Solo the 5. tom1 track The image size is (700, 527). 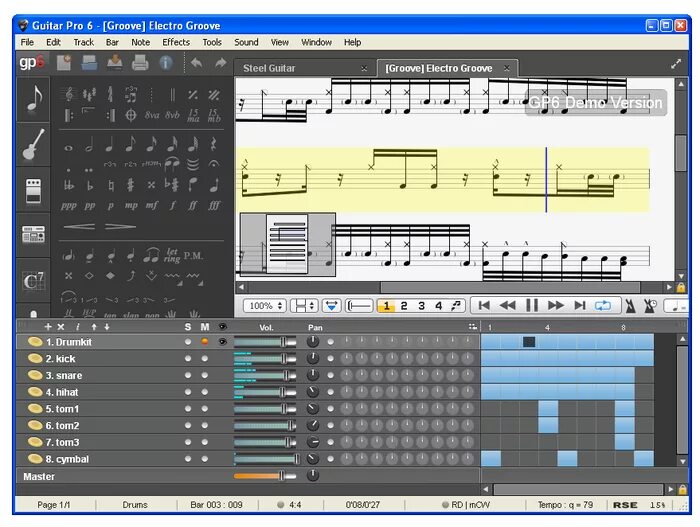188,409
